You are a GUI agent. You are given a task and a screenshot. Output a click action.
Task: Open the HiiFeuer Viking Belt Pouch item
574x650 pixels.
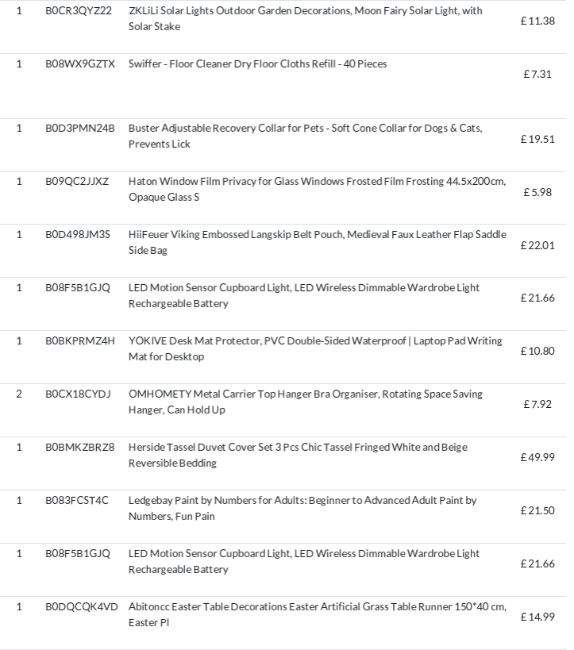coord(317,242)
